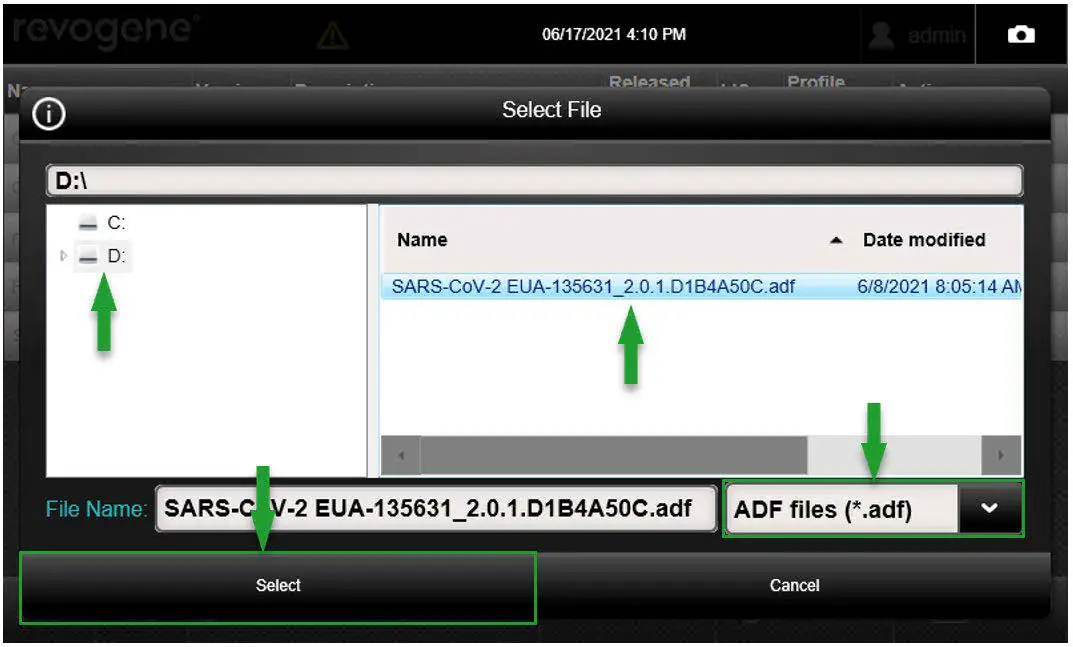Click the information icon on the dialog
The height and width of the screenshot is (647, 1073).
click(x=50, y=111)
